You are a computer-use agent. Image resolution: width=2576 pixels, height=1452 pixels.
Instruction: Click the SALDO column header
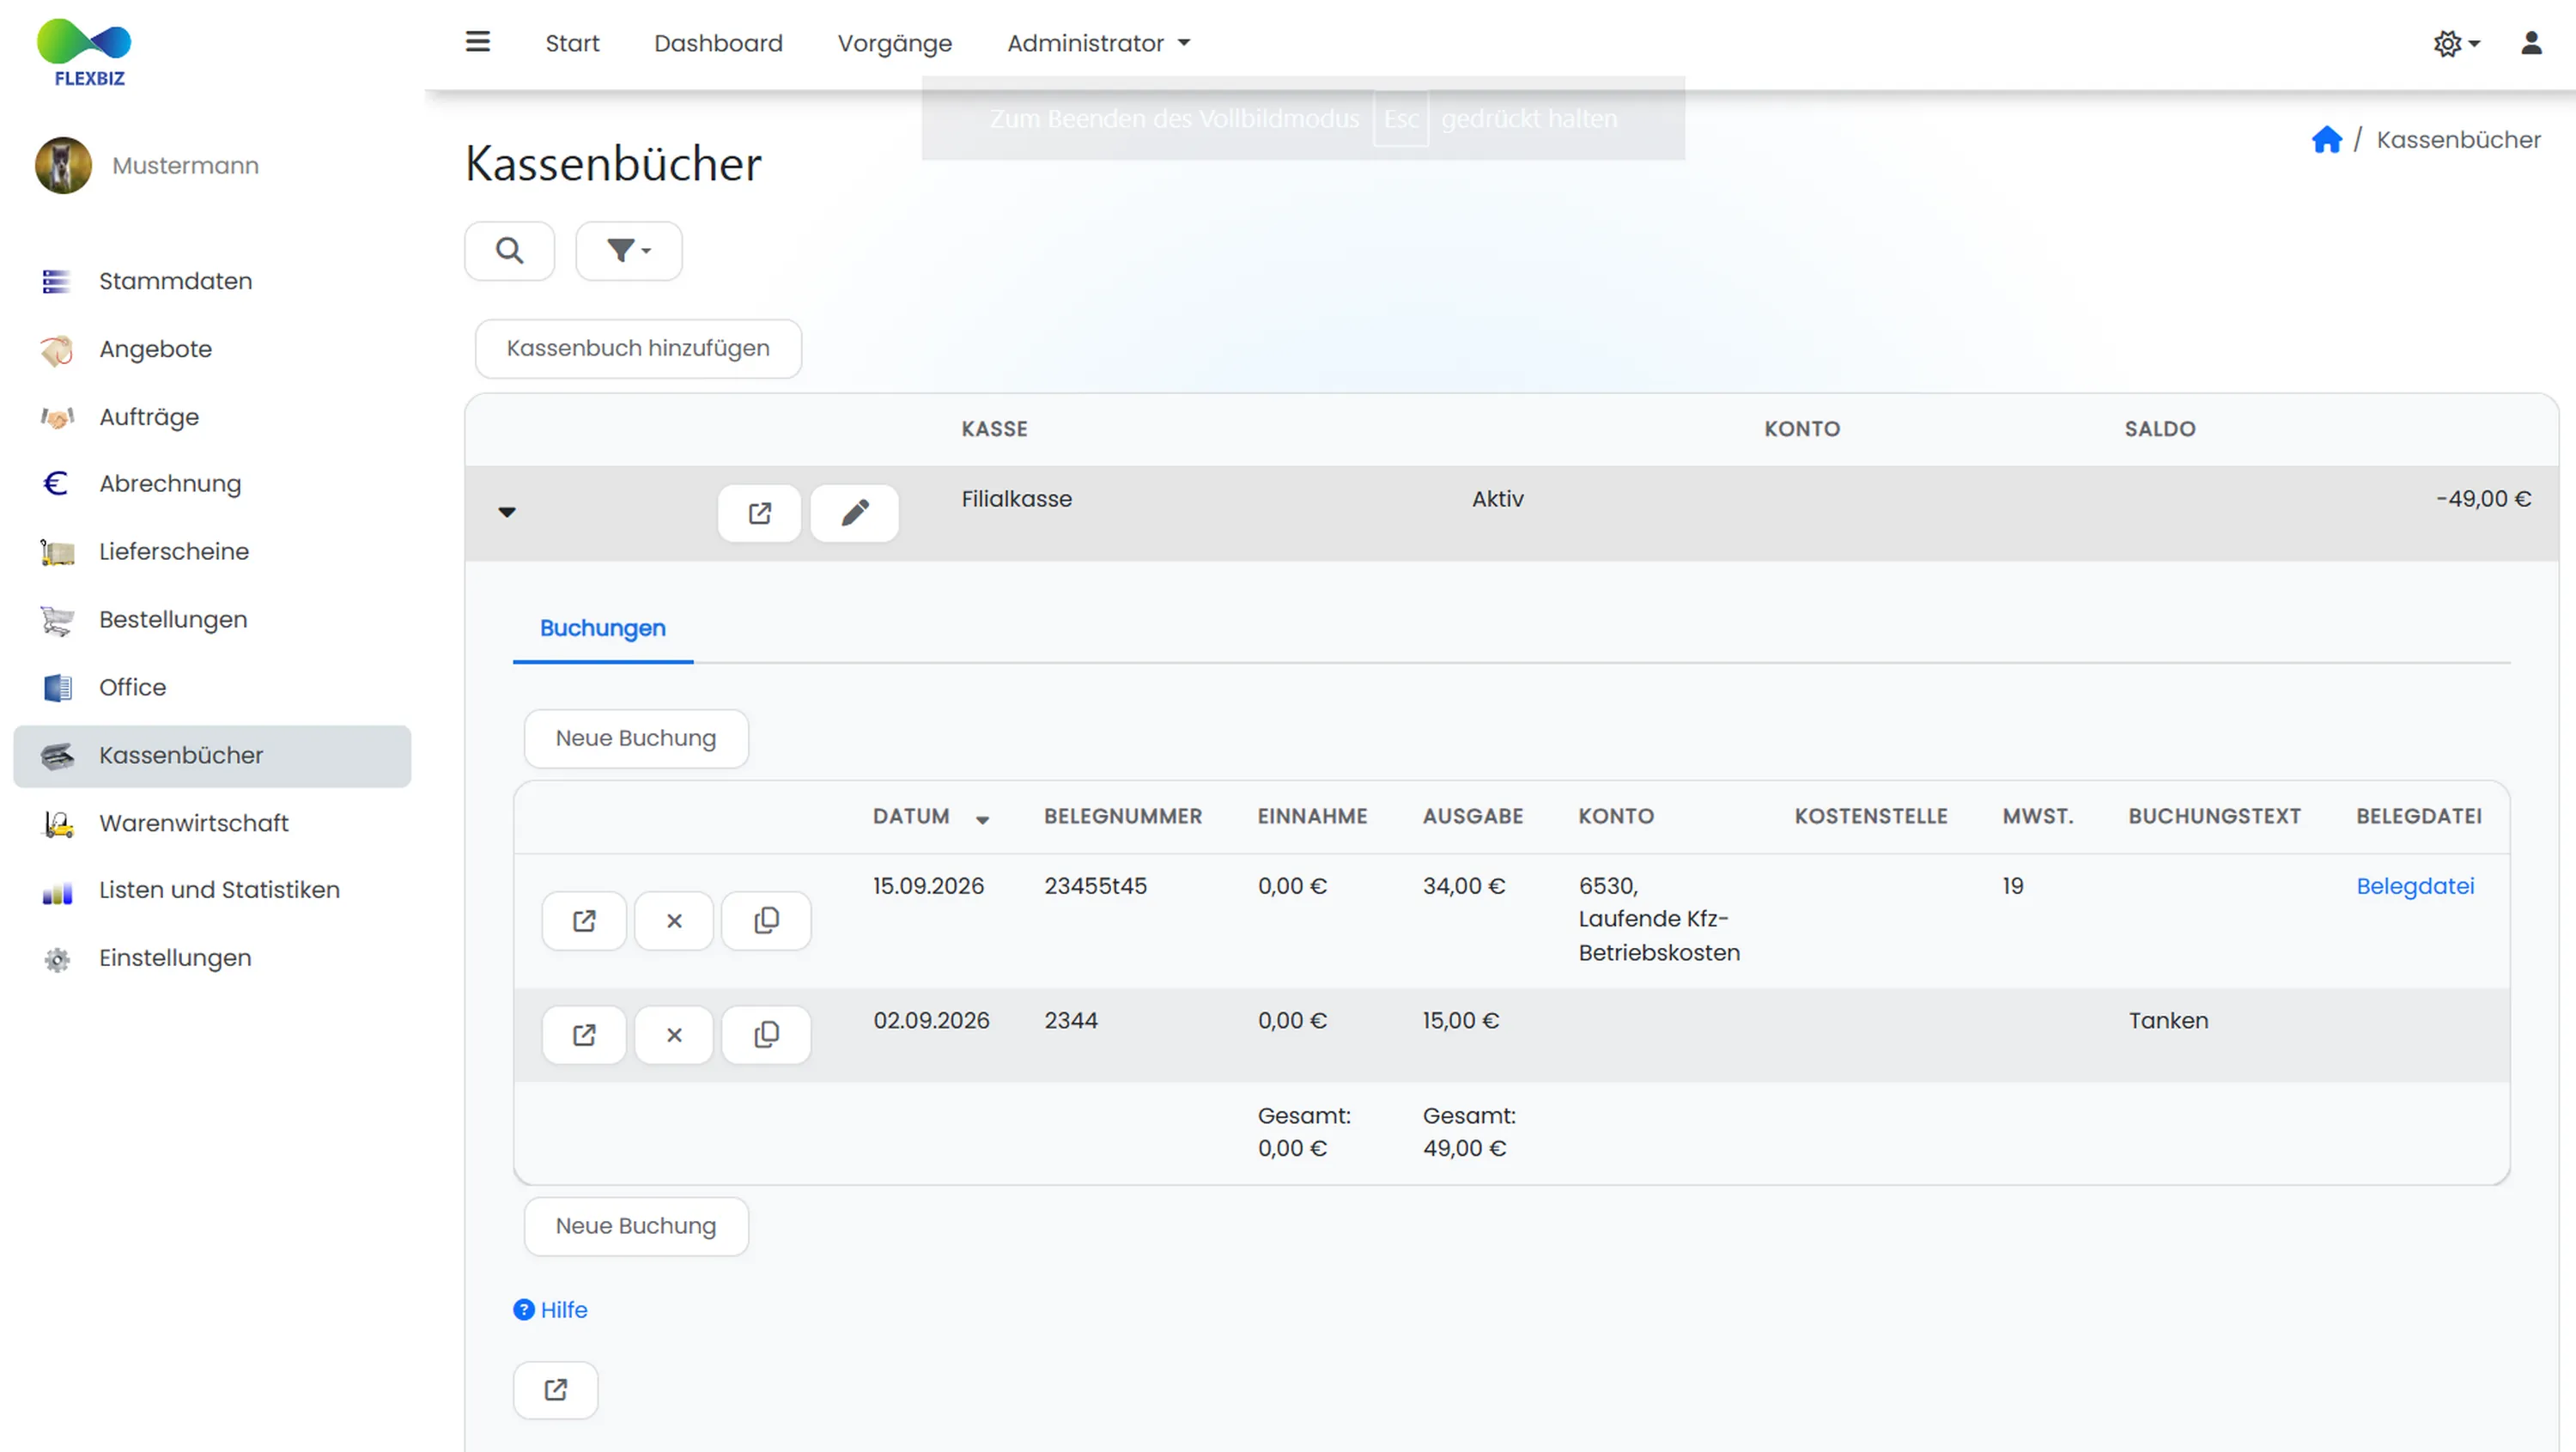2159,430
